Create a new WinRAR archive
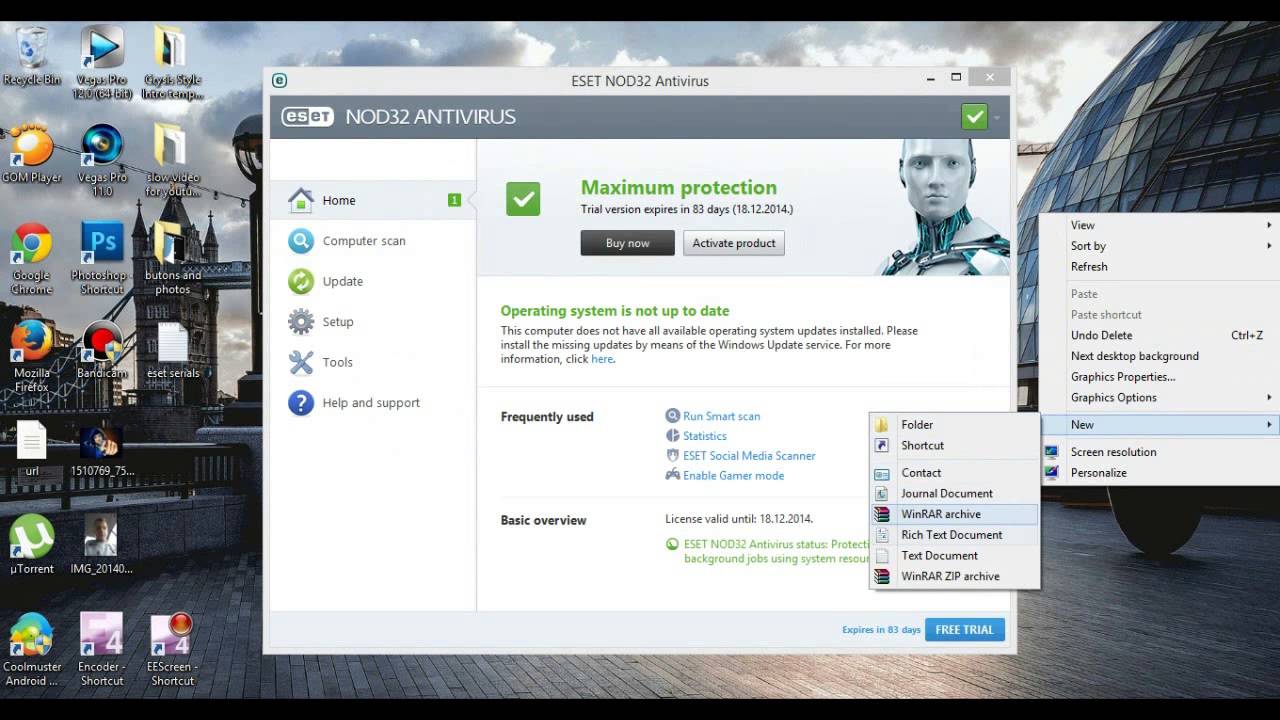Screen dimensions: 1280x720 pyautogui.click(x=955, y=514)
